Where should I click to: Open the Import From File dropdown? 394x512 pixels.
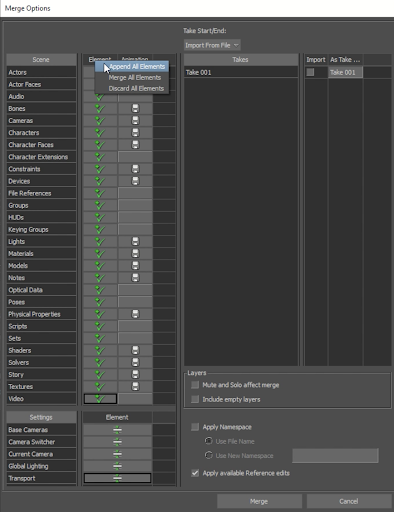[x=212, y=45]
